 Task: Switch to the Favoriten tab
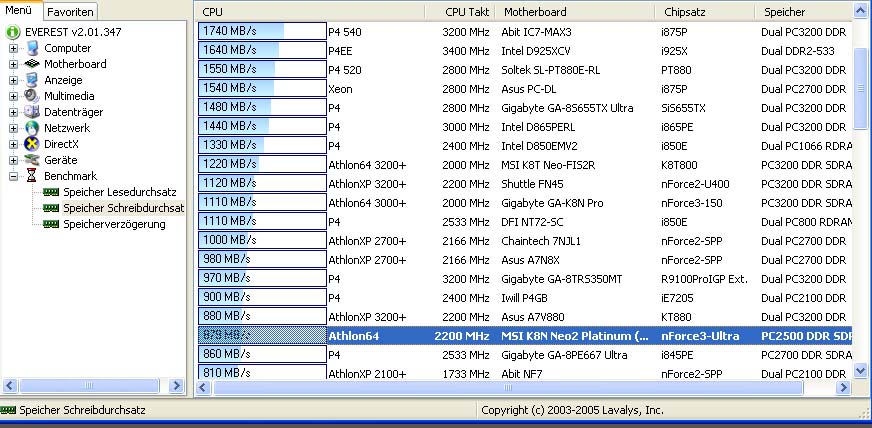(x=70, y=12)
